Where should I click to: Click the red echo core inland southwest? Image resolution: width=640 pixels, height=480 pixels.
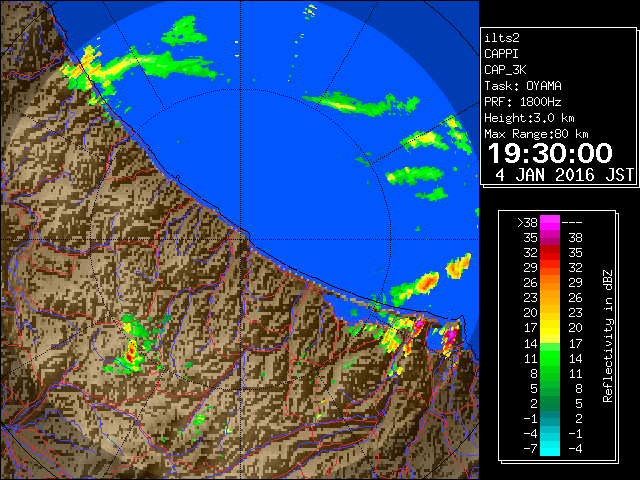click(x=131, y=353)
